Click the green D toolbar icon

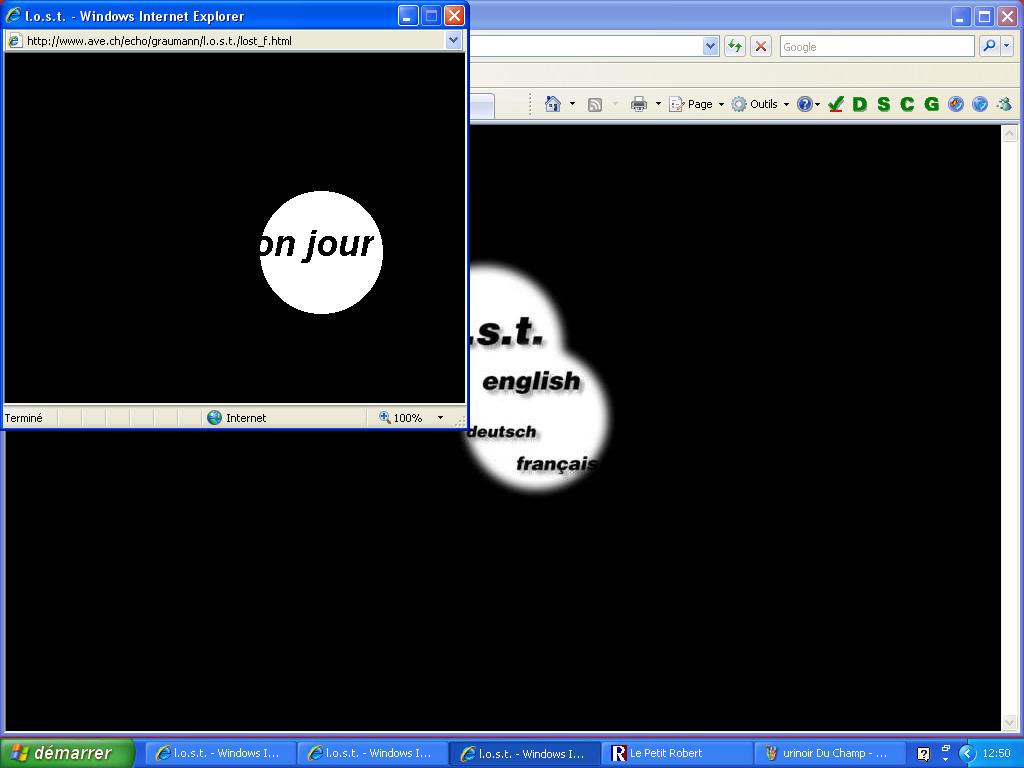pyautogui.click(x=859, y=104)
